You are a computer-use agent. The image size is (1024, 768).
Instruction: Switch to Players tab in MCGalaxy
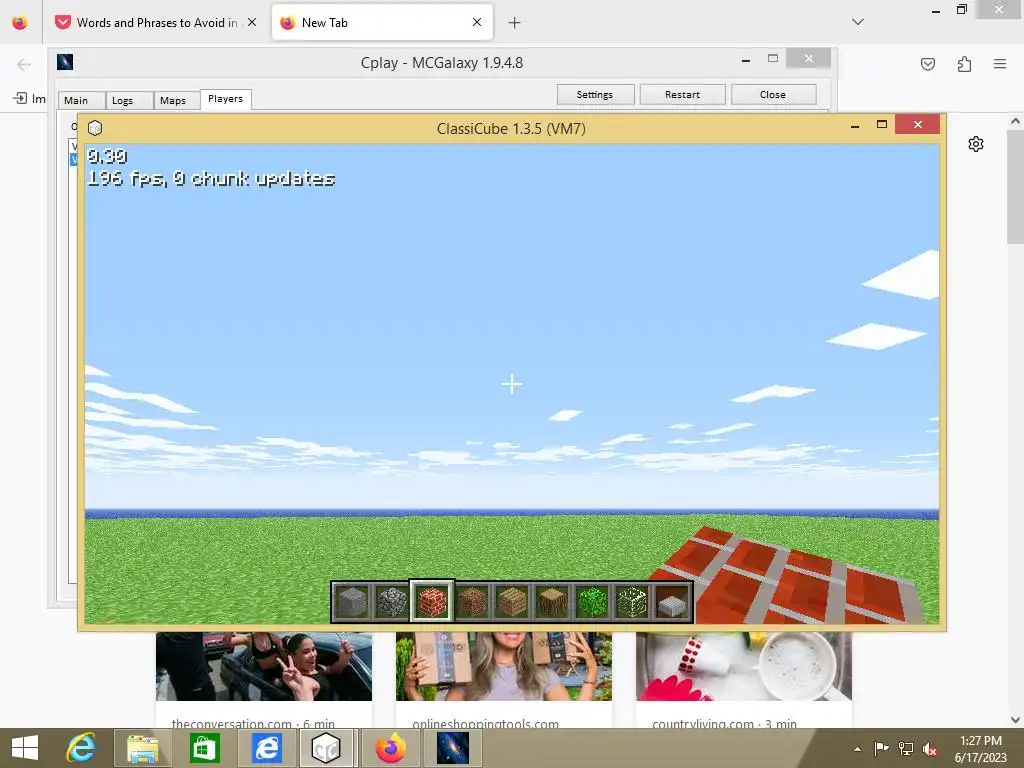click(x=225, y=99)
